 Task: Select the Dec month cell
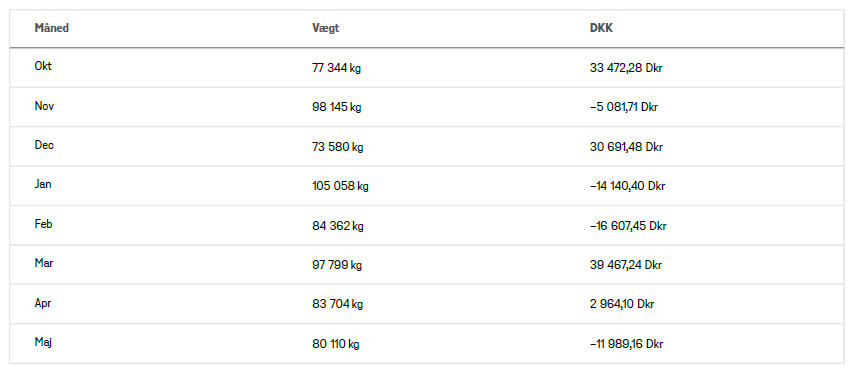pyautogui.click(x=44, y=145)
